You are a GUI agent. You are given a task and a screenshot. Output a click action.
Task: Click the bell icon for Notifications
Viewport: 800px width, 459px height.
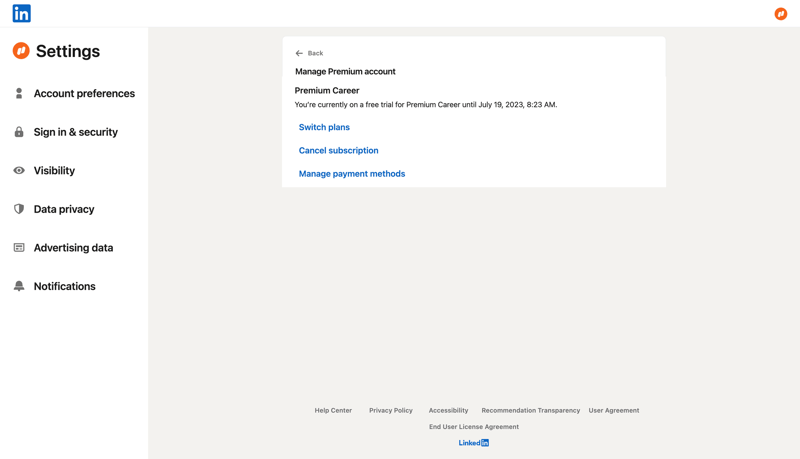point(19,286)
